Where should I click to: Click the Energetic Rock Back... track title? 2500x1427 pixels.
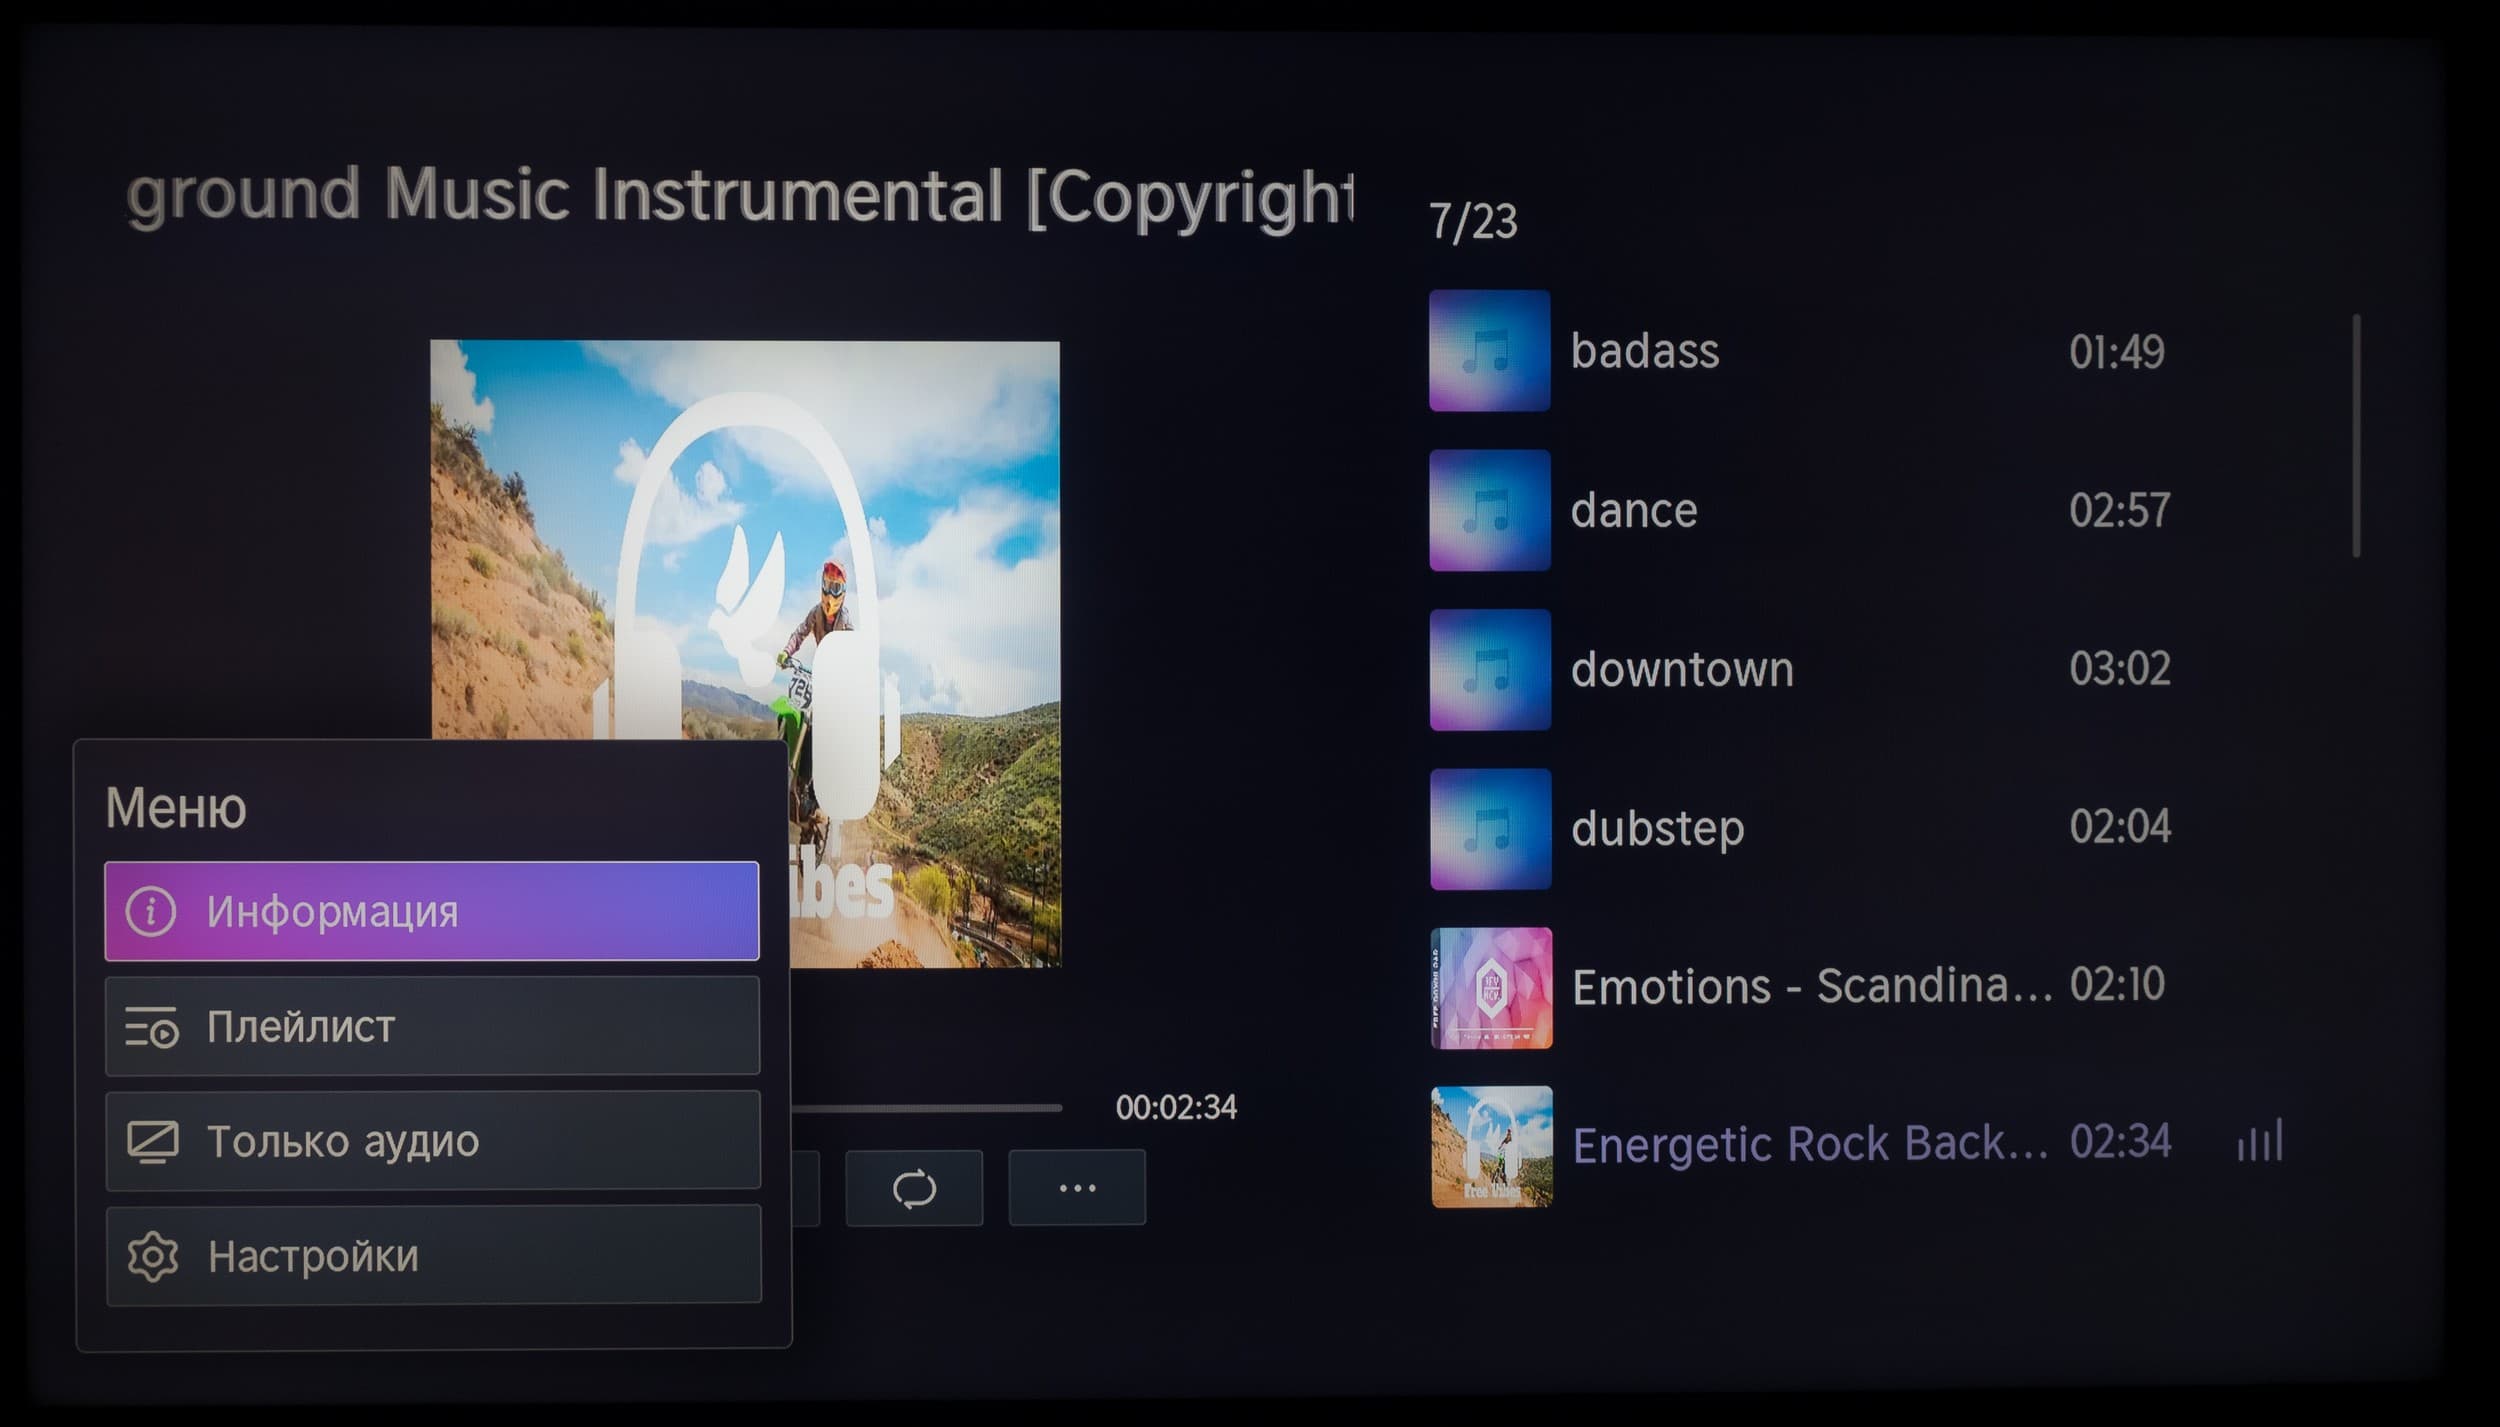[1809, 1144]
